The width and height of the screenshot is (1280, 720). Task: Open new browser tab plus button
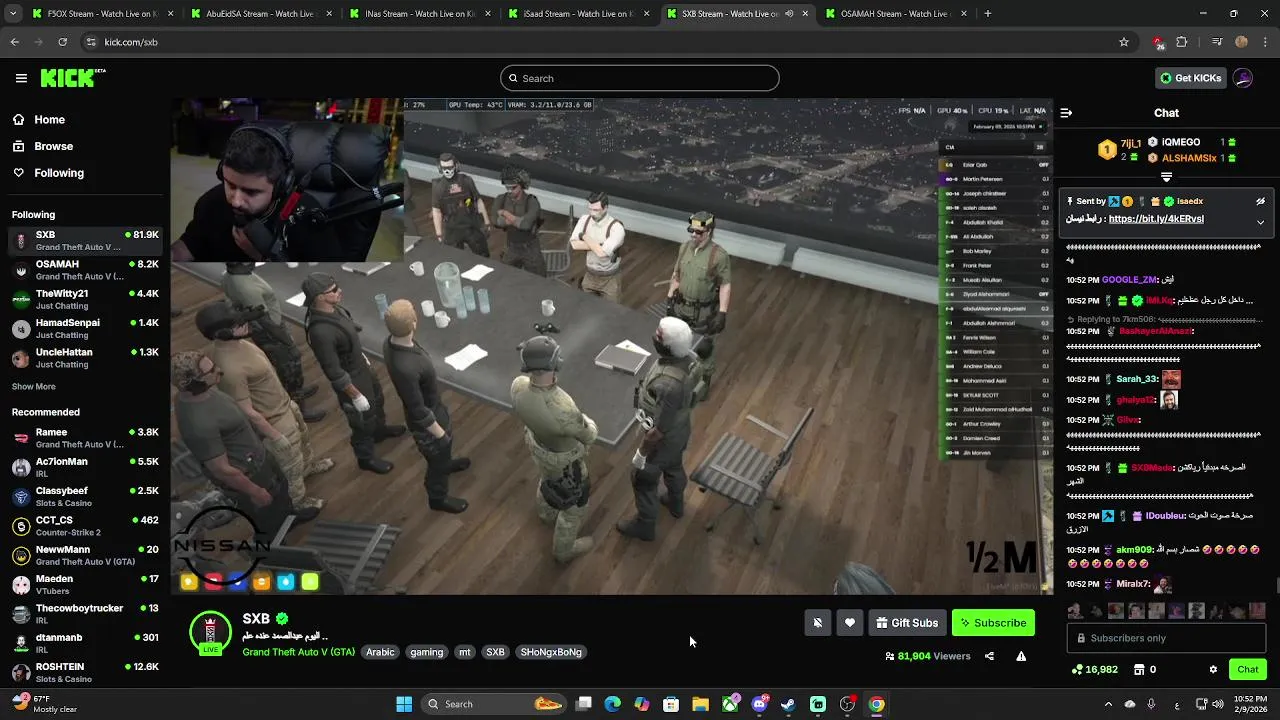[987, 14]
